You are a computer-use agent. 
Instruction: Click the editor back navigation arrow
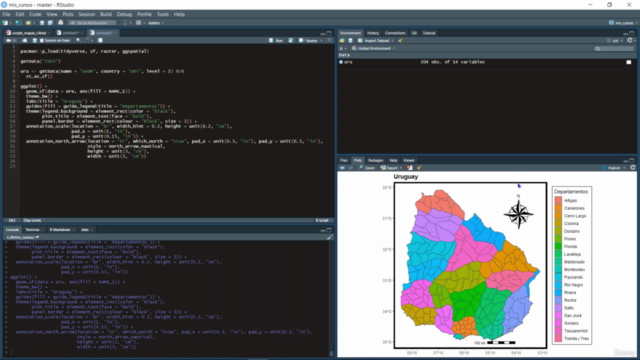pyautogui.click(x=8, y=40)
